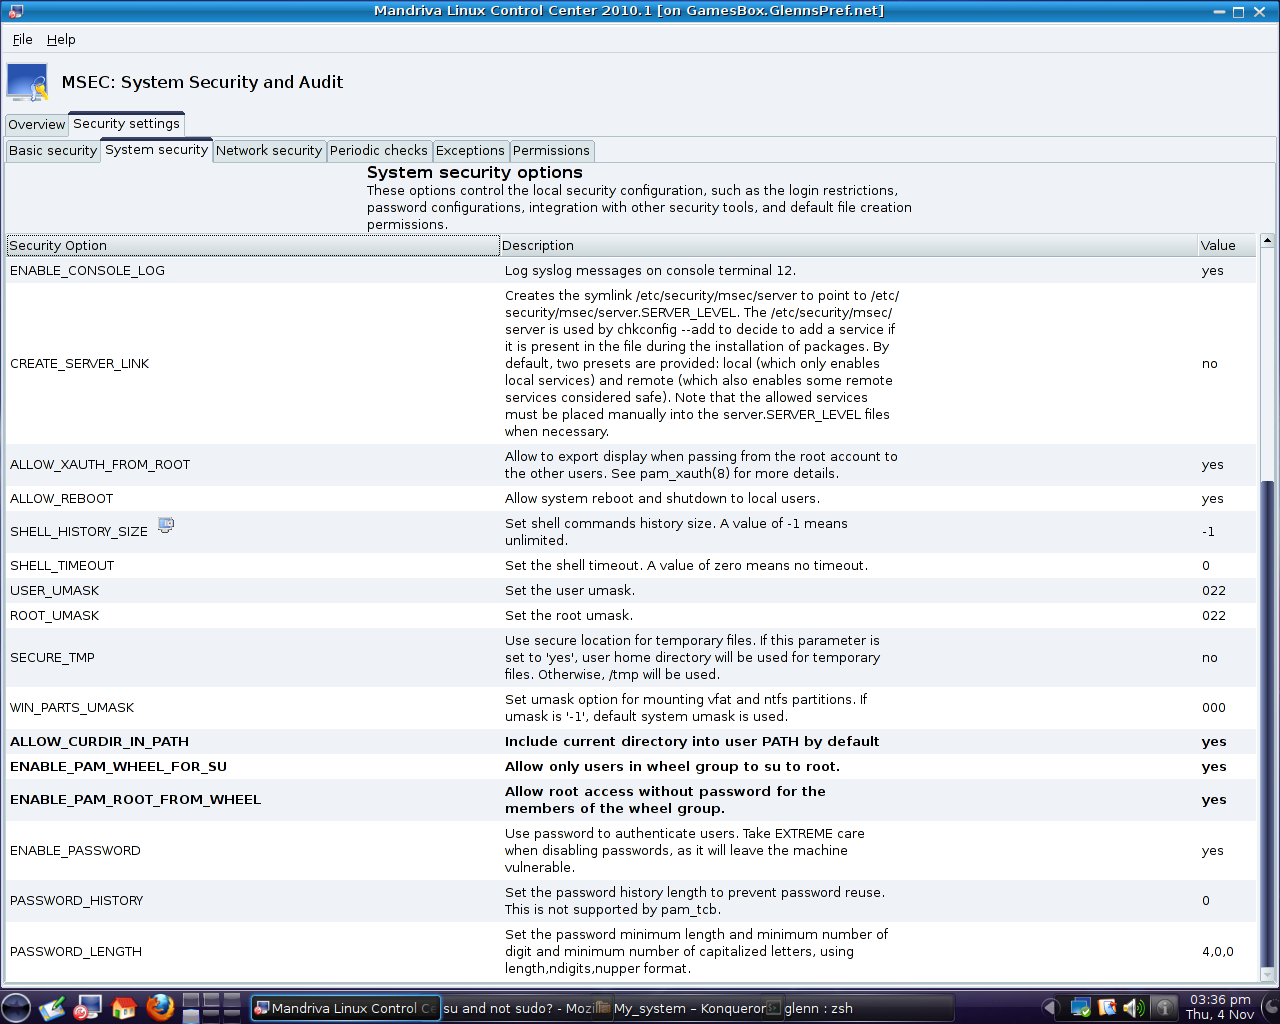Select the USER_UMASK option
Viewport: 1280px width, 1024px height.
[x=55, y=590]
